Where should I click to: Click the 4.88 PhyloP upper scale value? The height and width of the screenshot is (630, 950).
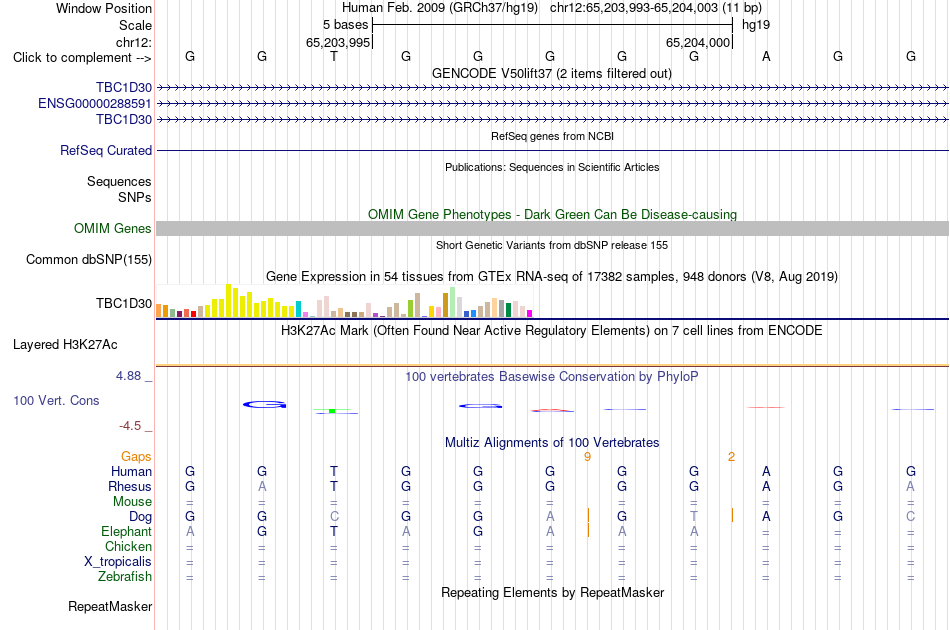pyautogui.click(x=128, y=376)
